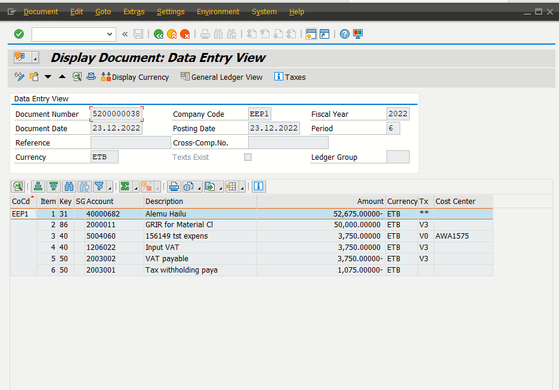Click the Display/Change pencil-glasses icon

pos(19,77)
